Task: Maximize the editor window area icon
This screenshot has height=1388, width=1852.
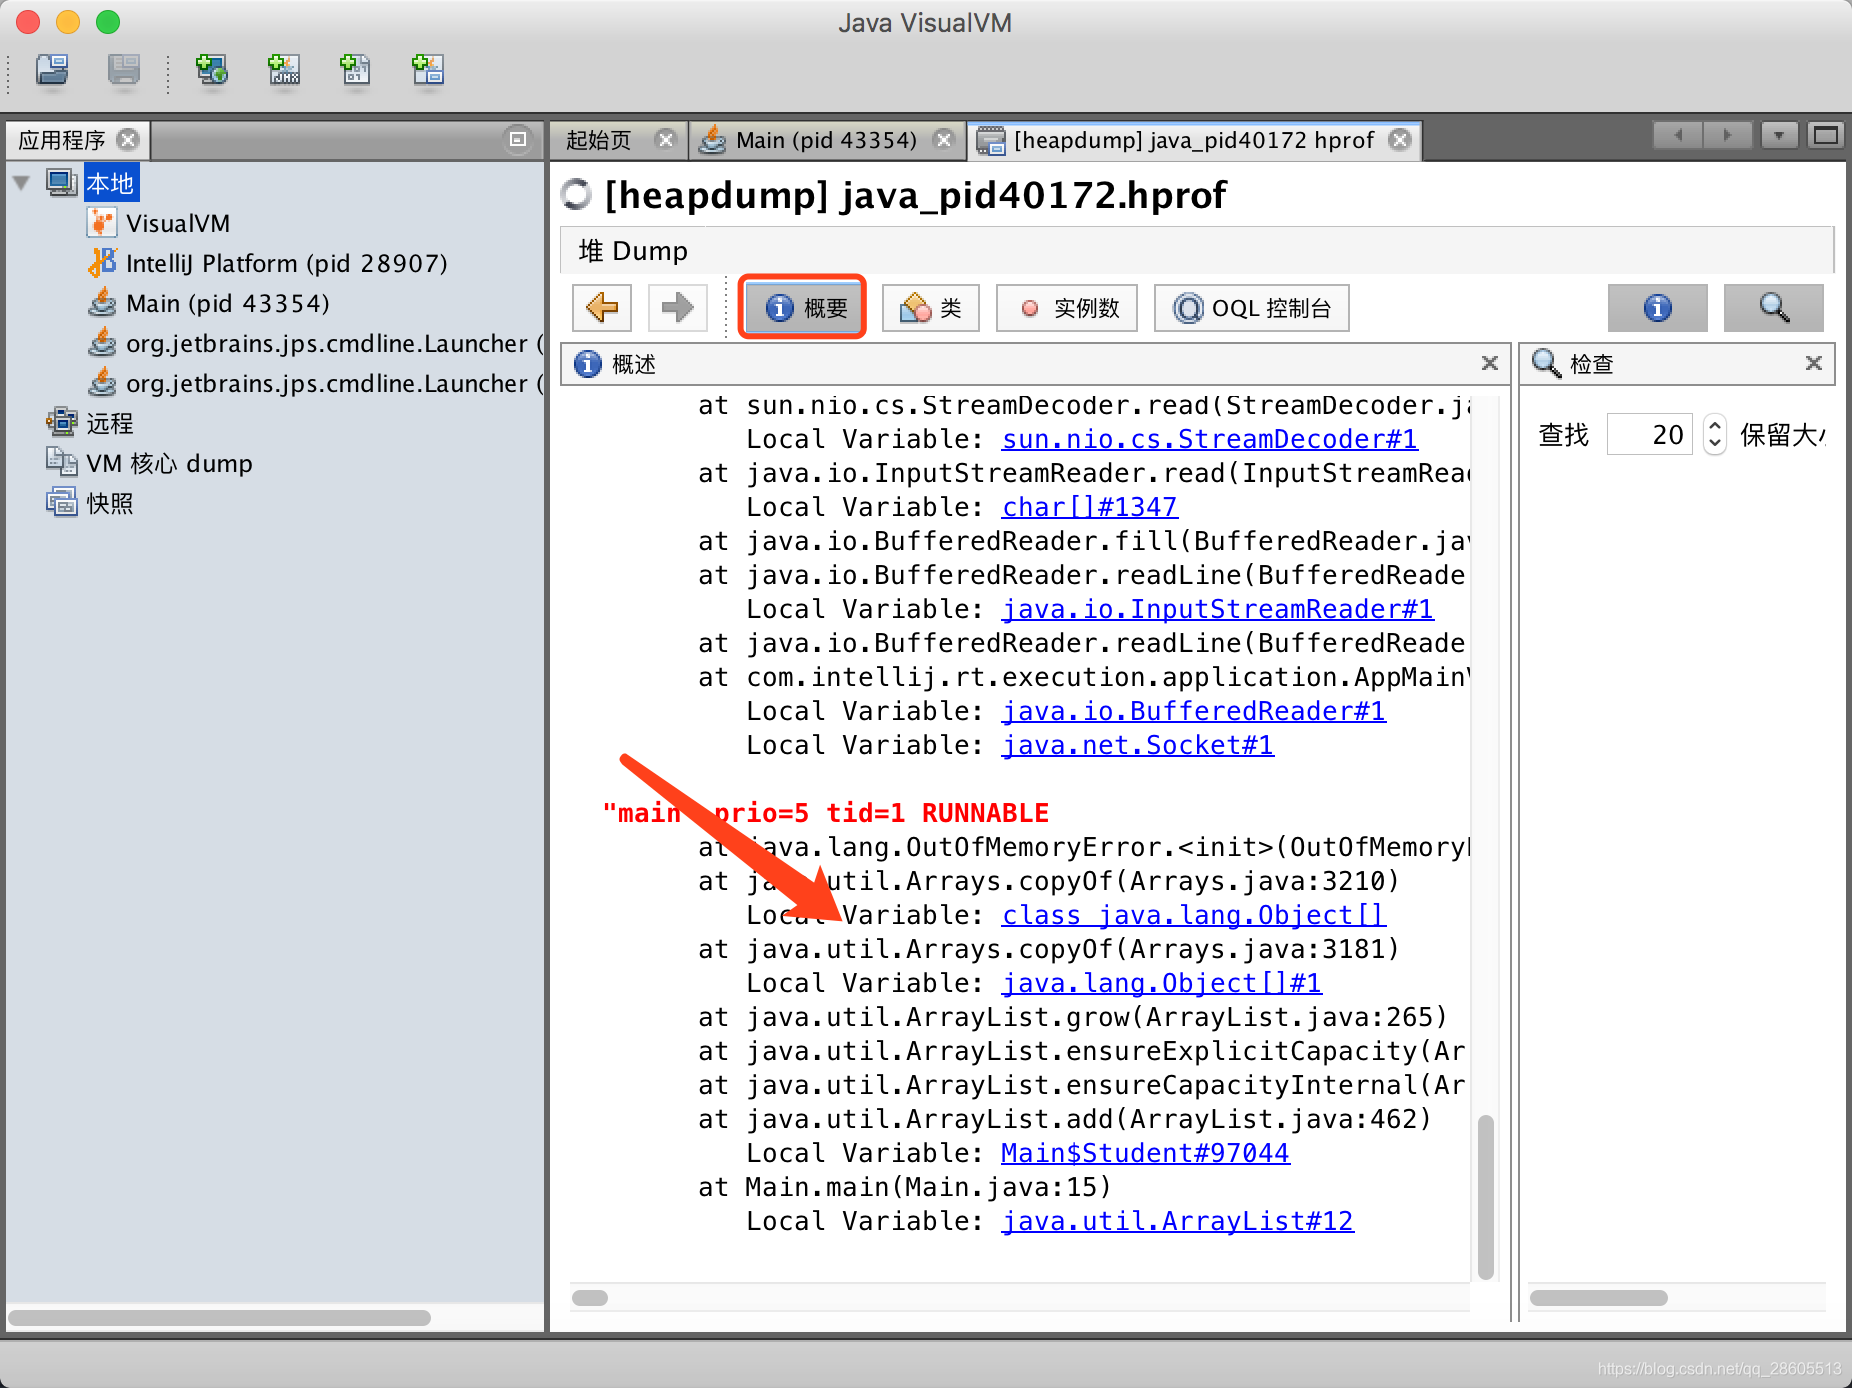Action: coord(1826,135)
